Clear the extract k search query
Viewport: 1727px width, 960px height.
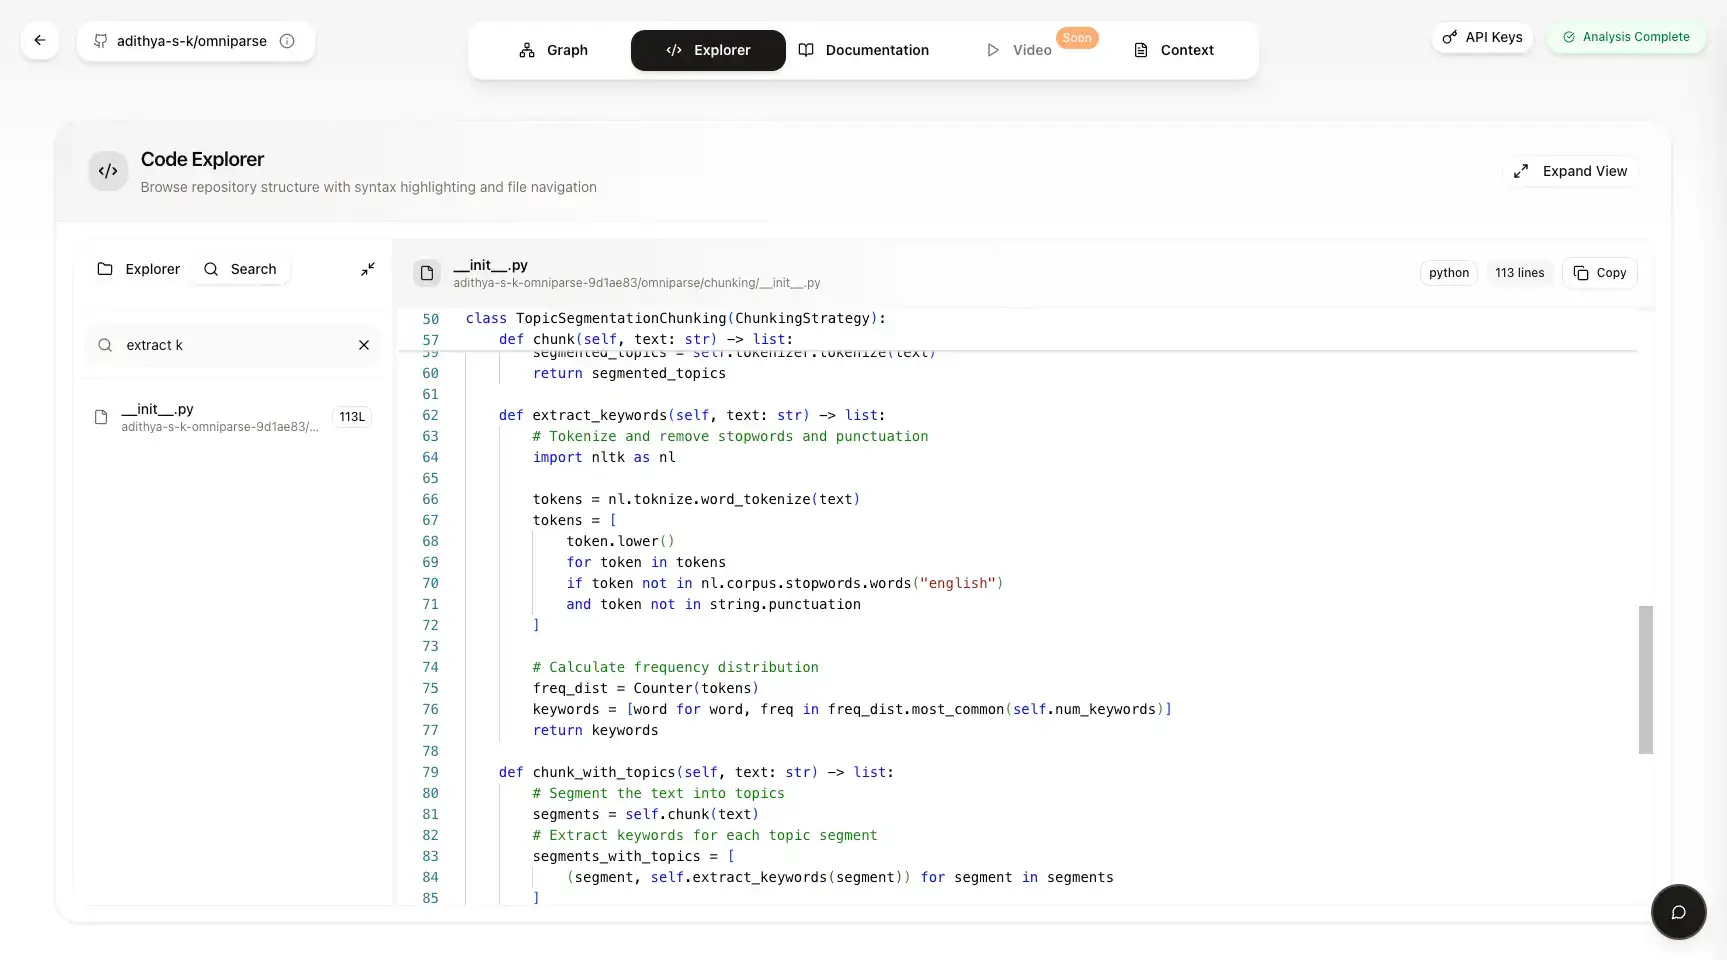pyautogui.click(x=364, y=345)
